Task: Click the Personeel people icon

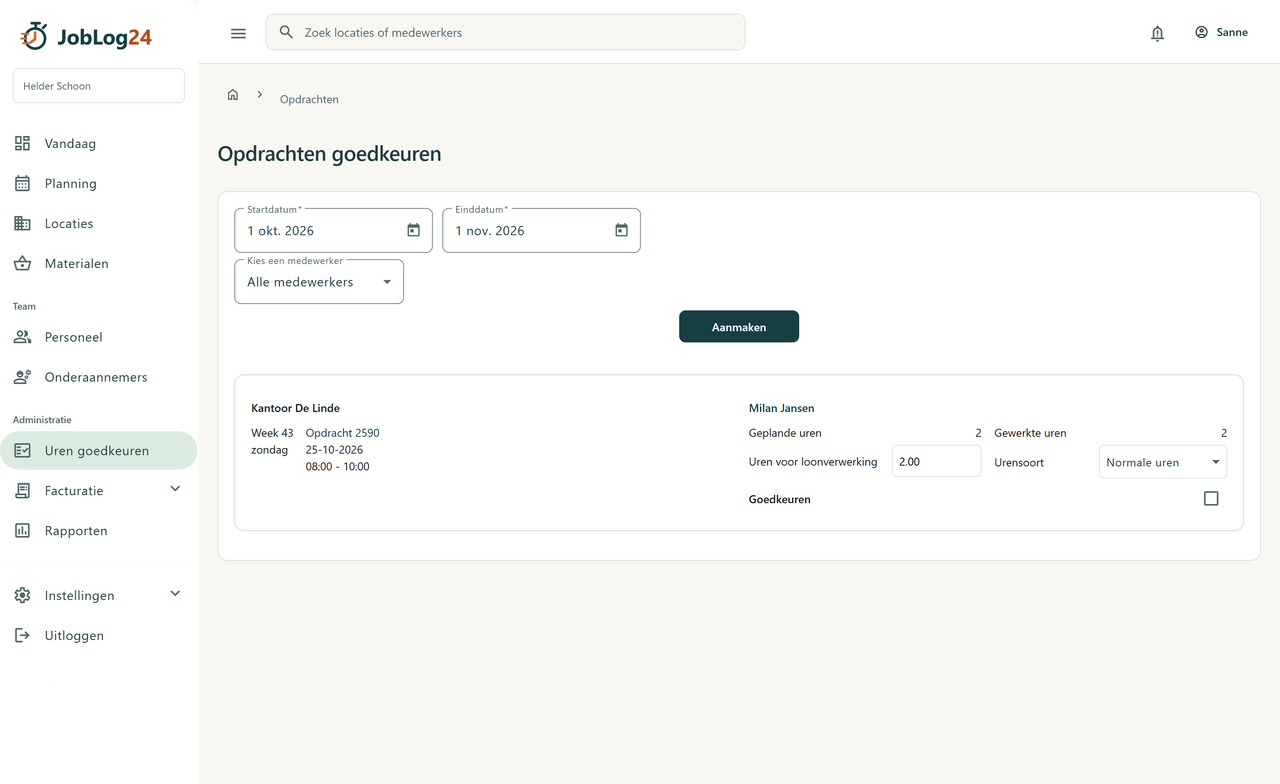Action: [22, 337]
